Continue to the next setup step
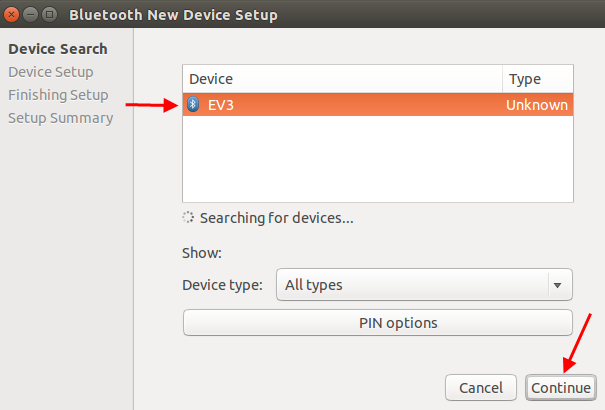The height and width of the screenshot is (410, 605). [561, 388]
